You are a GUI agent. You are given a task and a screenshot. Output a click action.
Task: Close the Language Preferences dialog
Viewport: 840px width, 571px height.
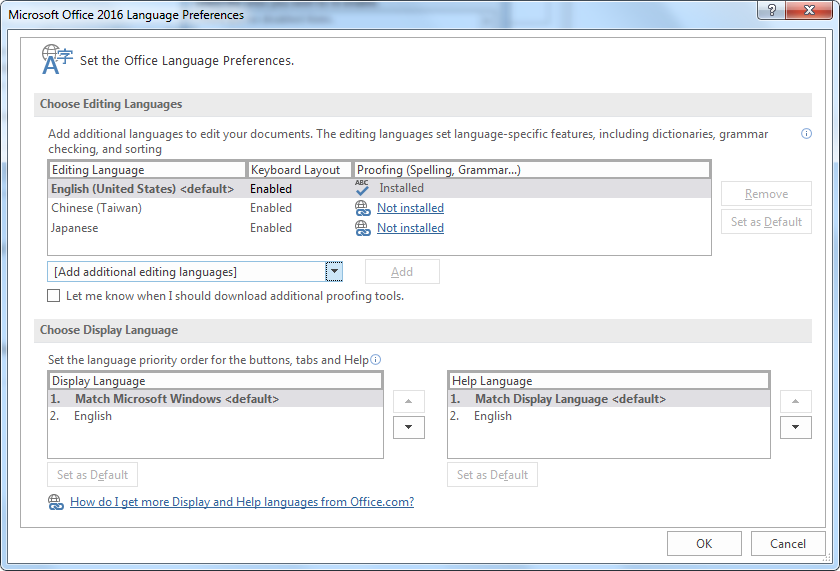(x=809, y=10)
